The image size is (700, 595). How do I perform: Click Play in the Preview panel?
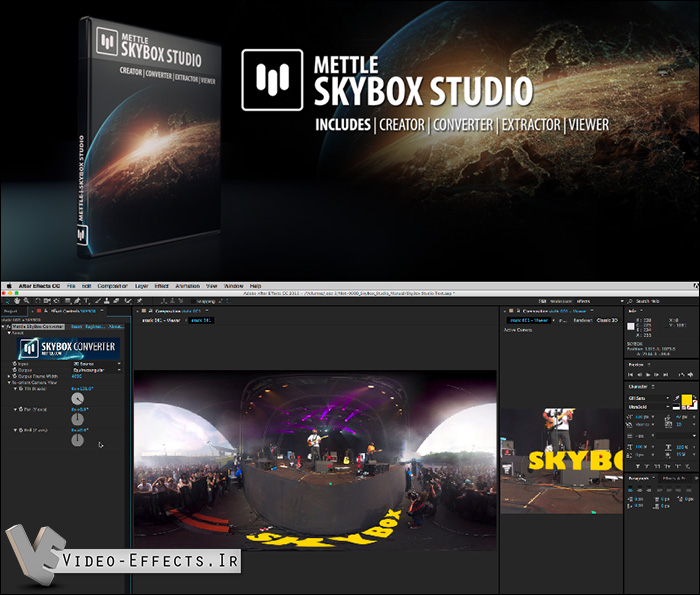(x=648, y=374)
